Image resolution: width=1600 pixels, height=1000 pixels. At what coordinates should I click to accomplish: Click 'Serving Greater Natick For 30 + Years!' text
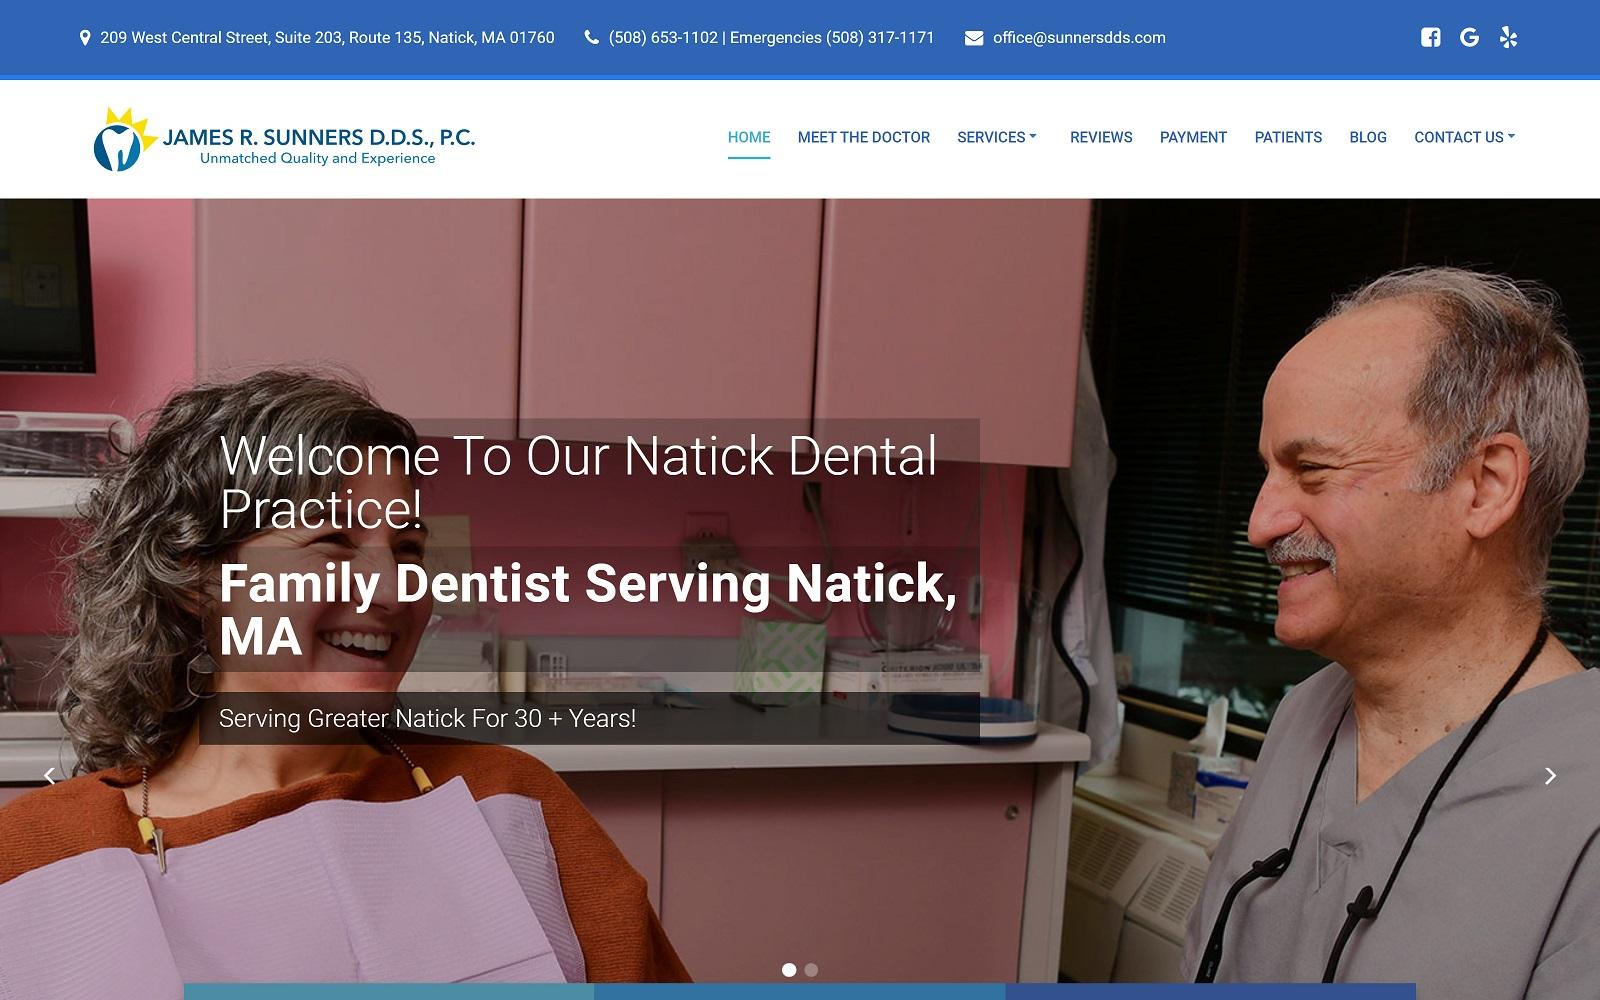pos(427,718)
